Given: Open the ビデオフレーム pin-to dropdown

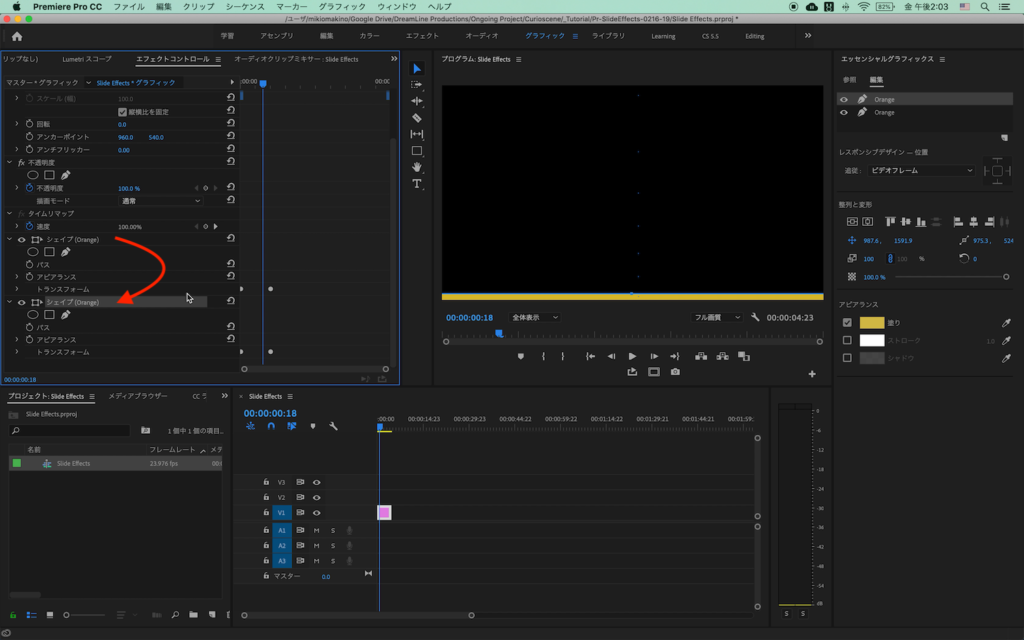Looking at the screenshot, I should 921,171.
